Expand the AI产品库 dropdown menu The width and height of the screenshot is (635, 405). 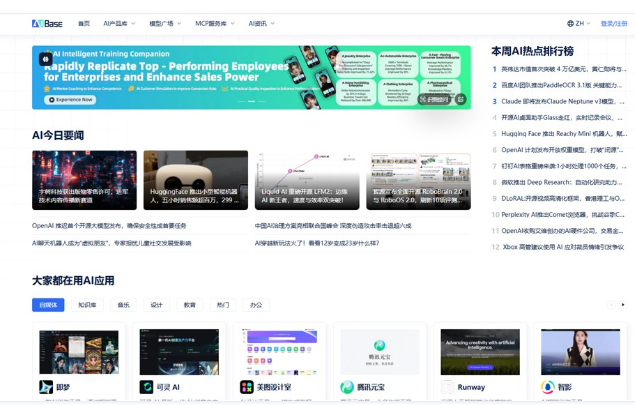[x=119, y=23]
